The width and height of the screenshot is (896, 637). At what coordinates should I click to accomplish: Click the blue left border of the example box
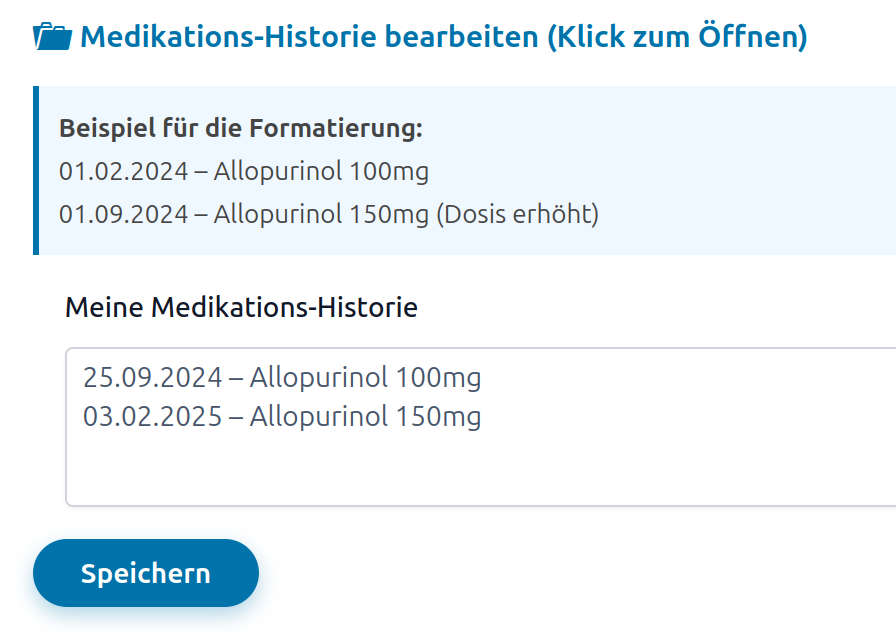pyautogui.click(x=36, y=170)
